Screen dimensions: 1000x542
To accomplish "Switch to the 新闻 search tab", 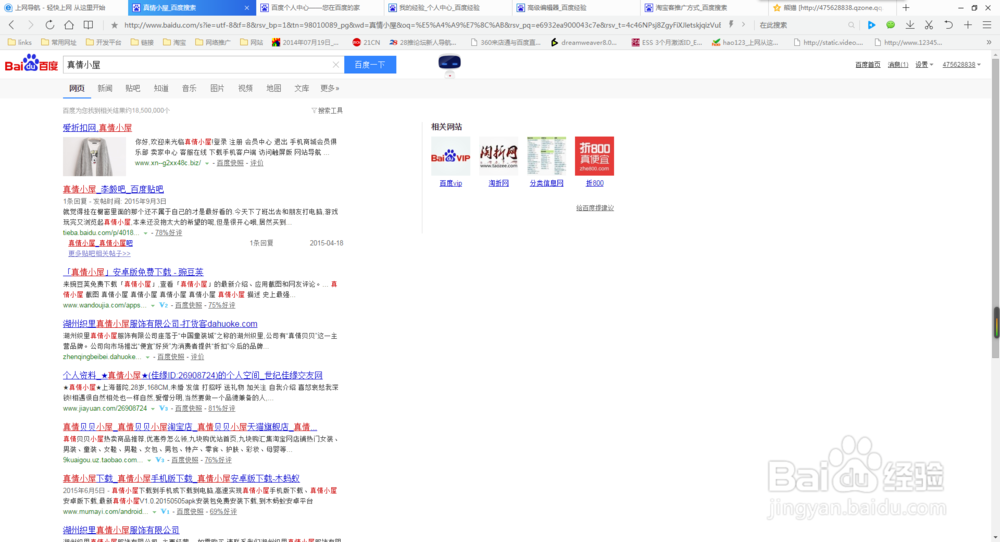I will click(105, 89).
